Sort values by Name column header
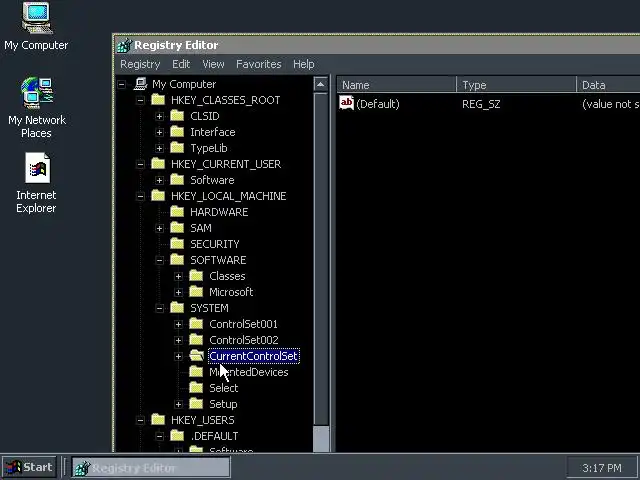 click(x=396, y=84)
